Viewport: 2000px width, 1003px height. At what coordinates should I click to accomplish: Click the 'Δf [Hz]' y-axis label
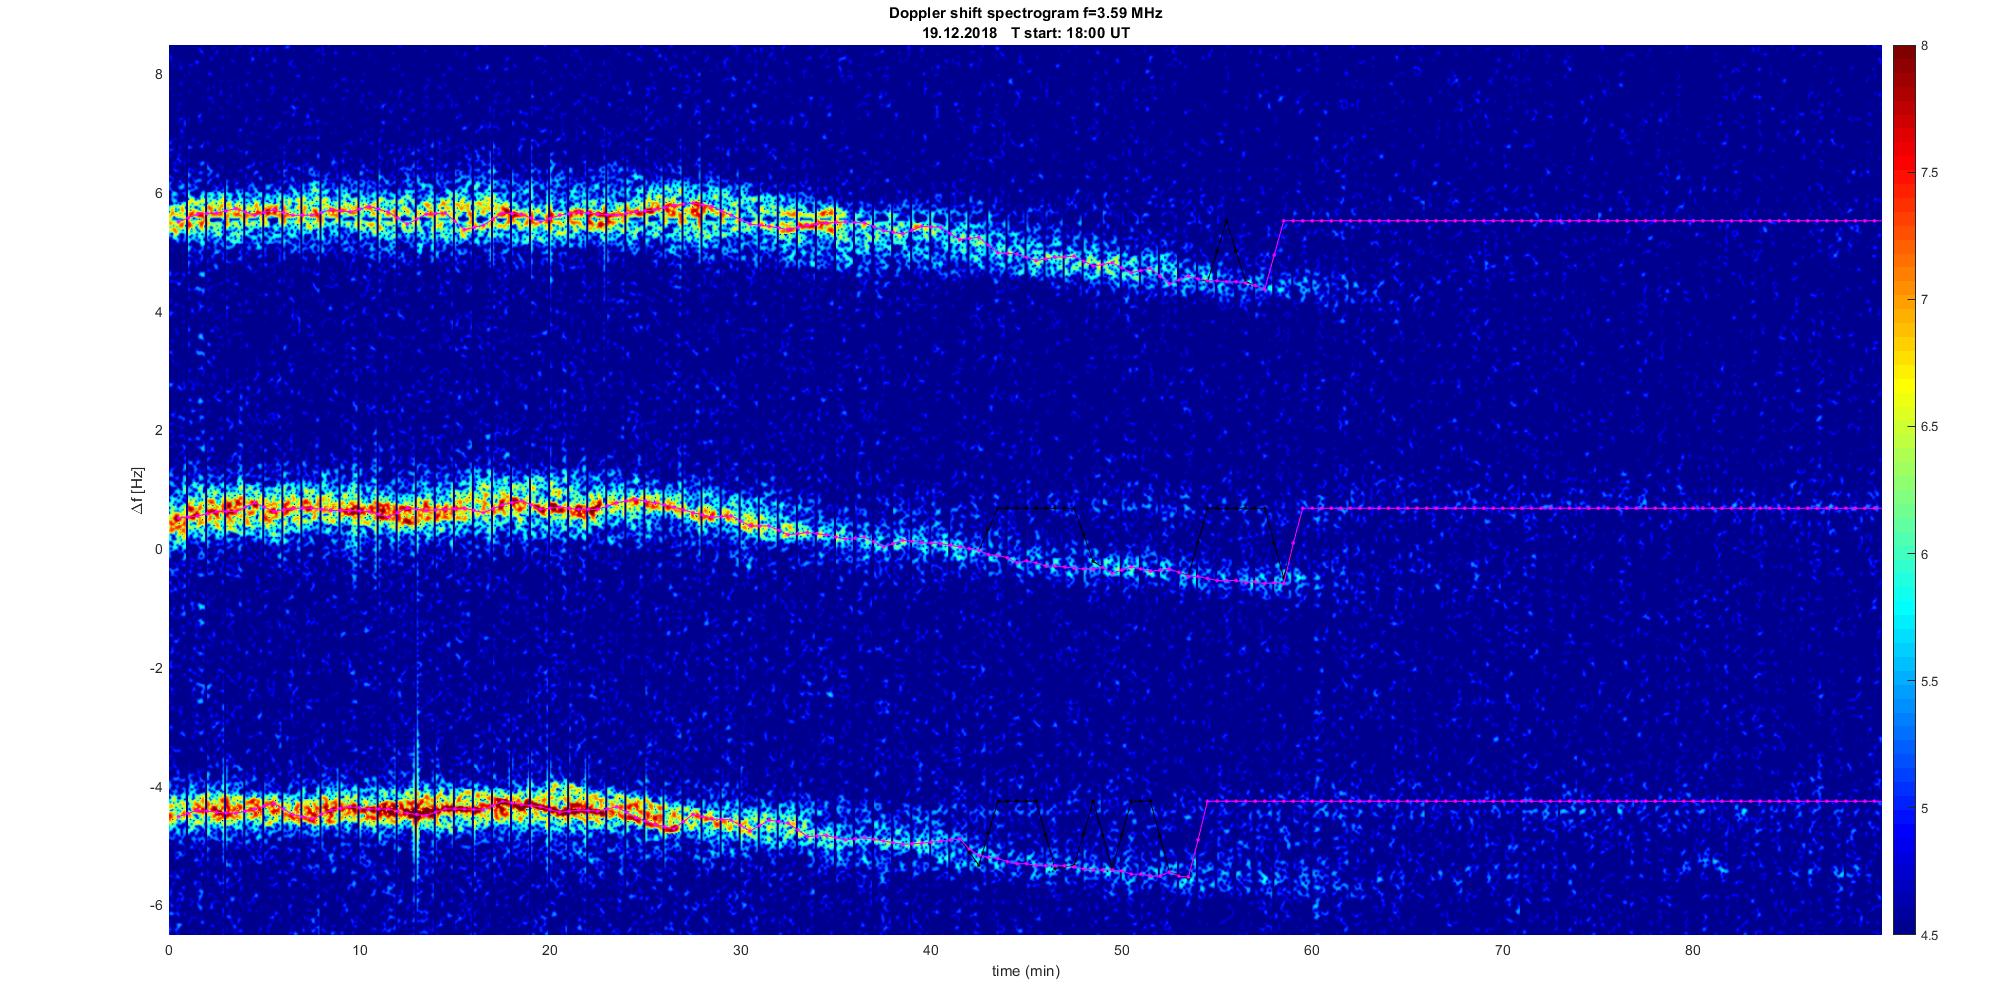137,490
